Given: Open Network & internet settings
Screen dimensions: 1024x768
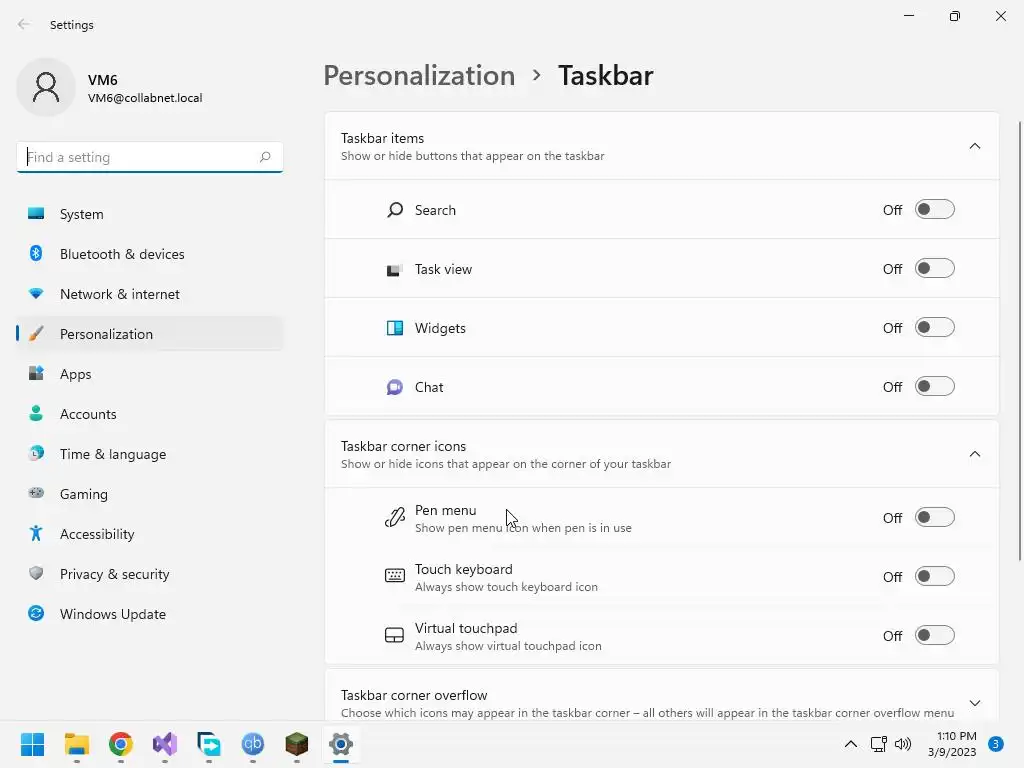Looking at the screenshot, I should point(150,294).
